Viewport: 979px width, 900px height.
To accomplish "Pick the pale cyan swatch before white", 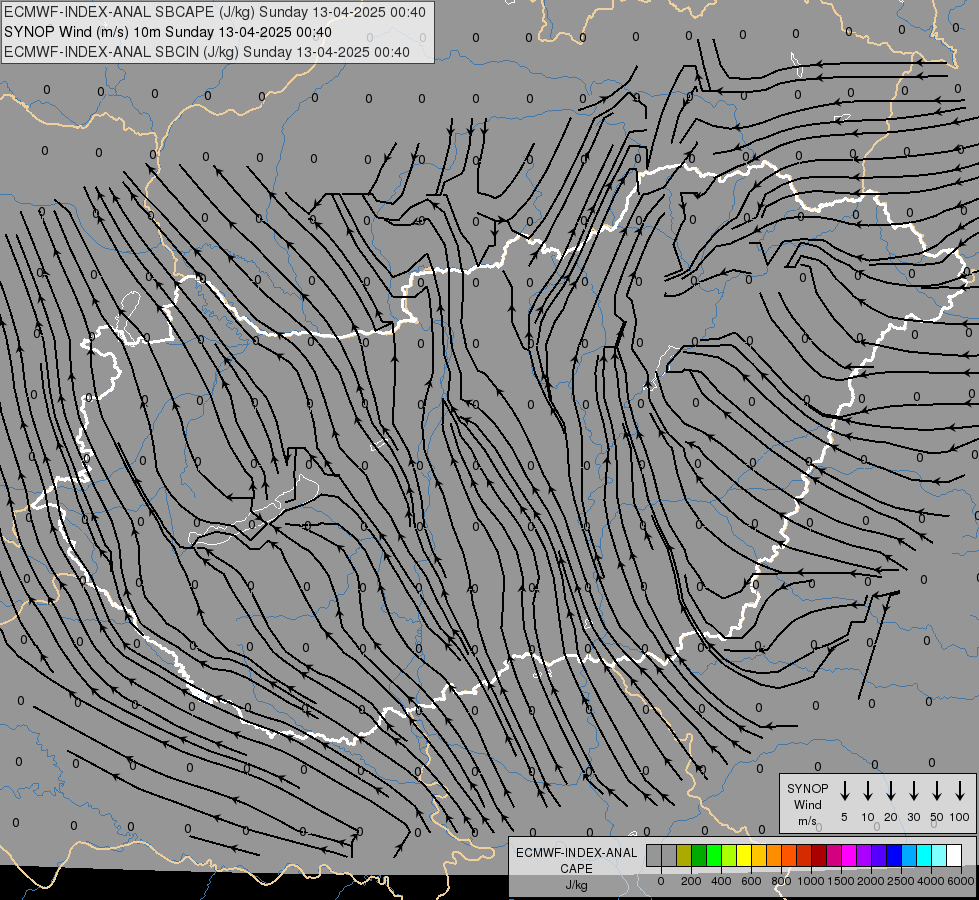I will pos(938,855).
